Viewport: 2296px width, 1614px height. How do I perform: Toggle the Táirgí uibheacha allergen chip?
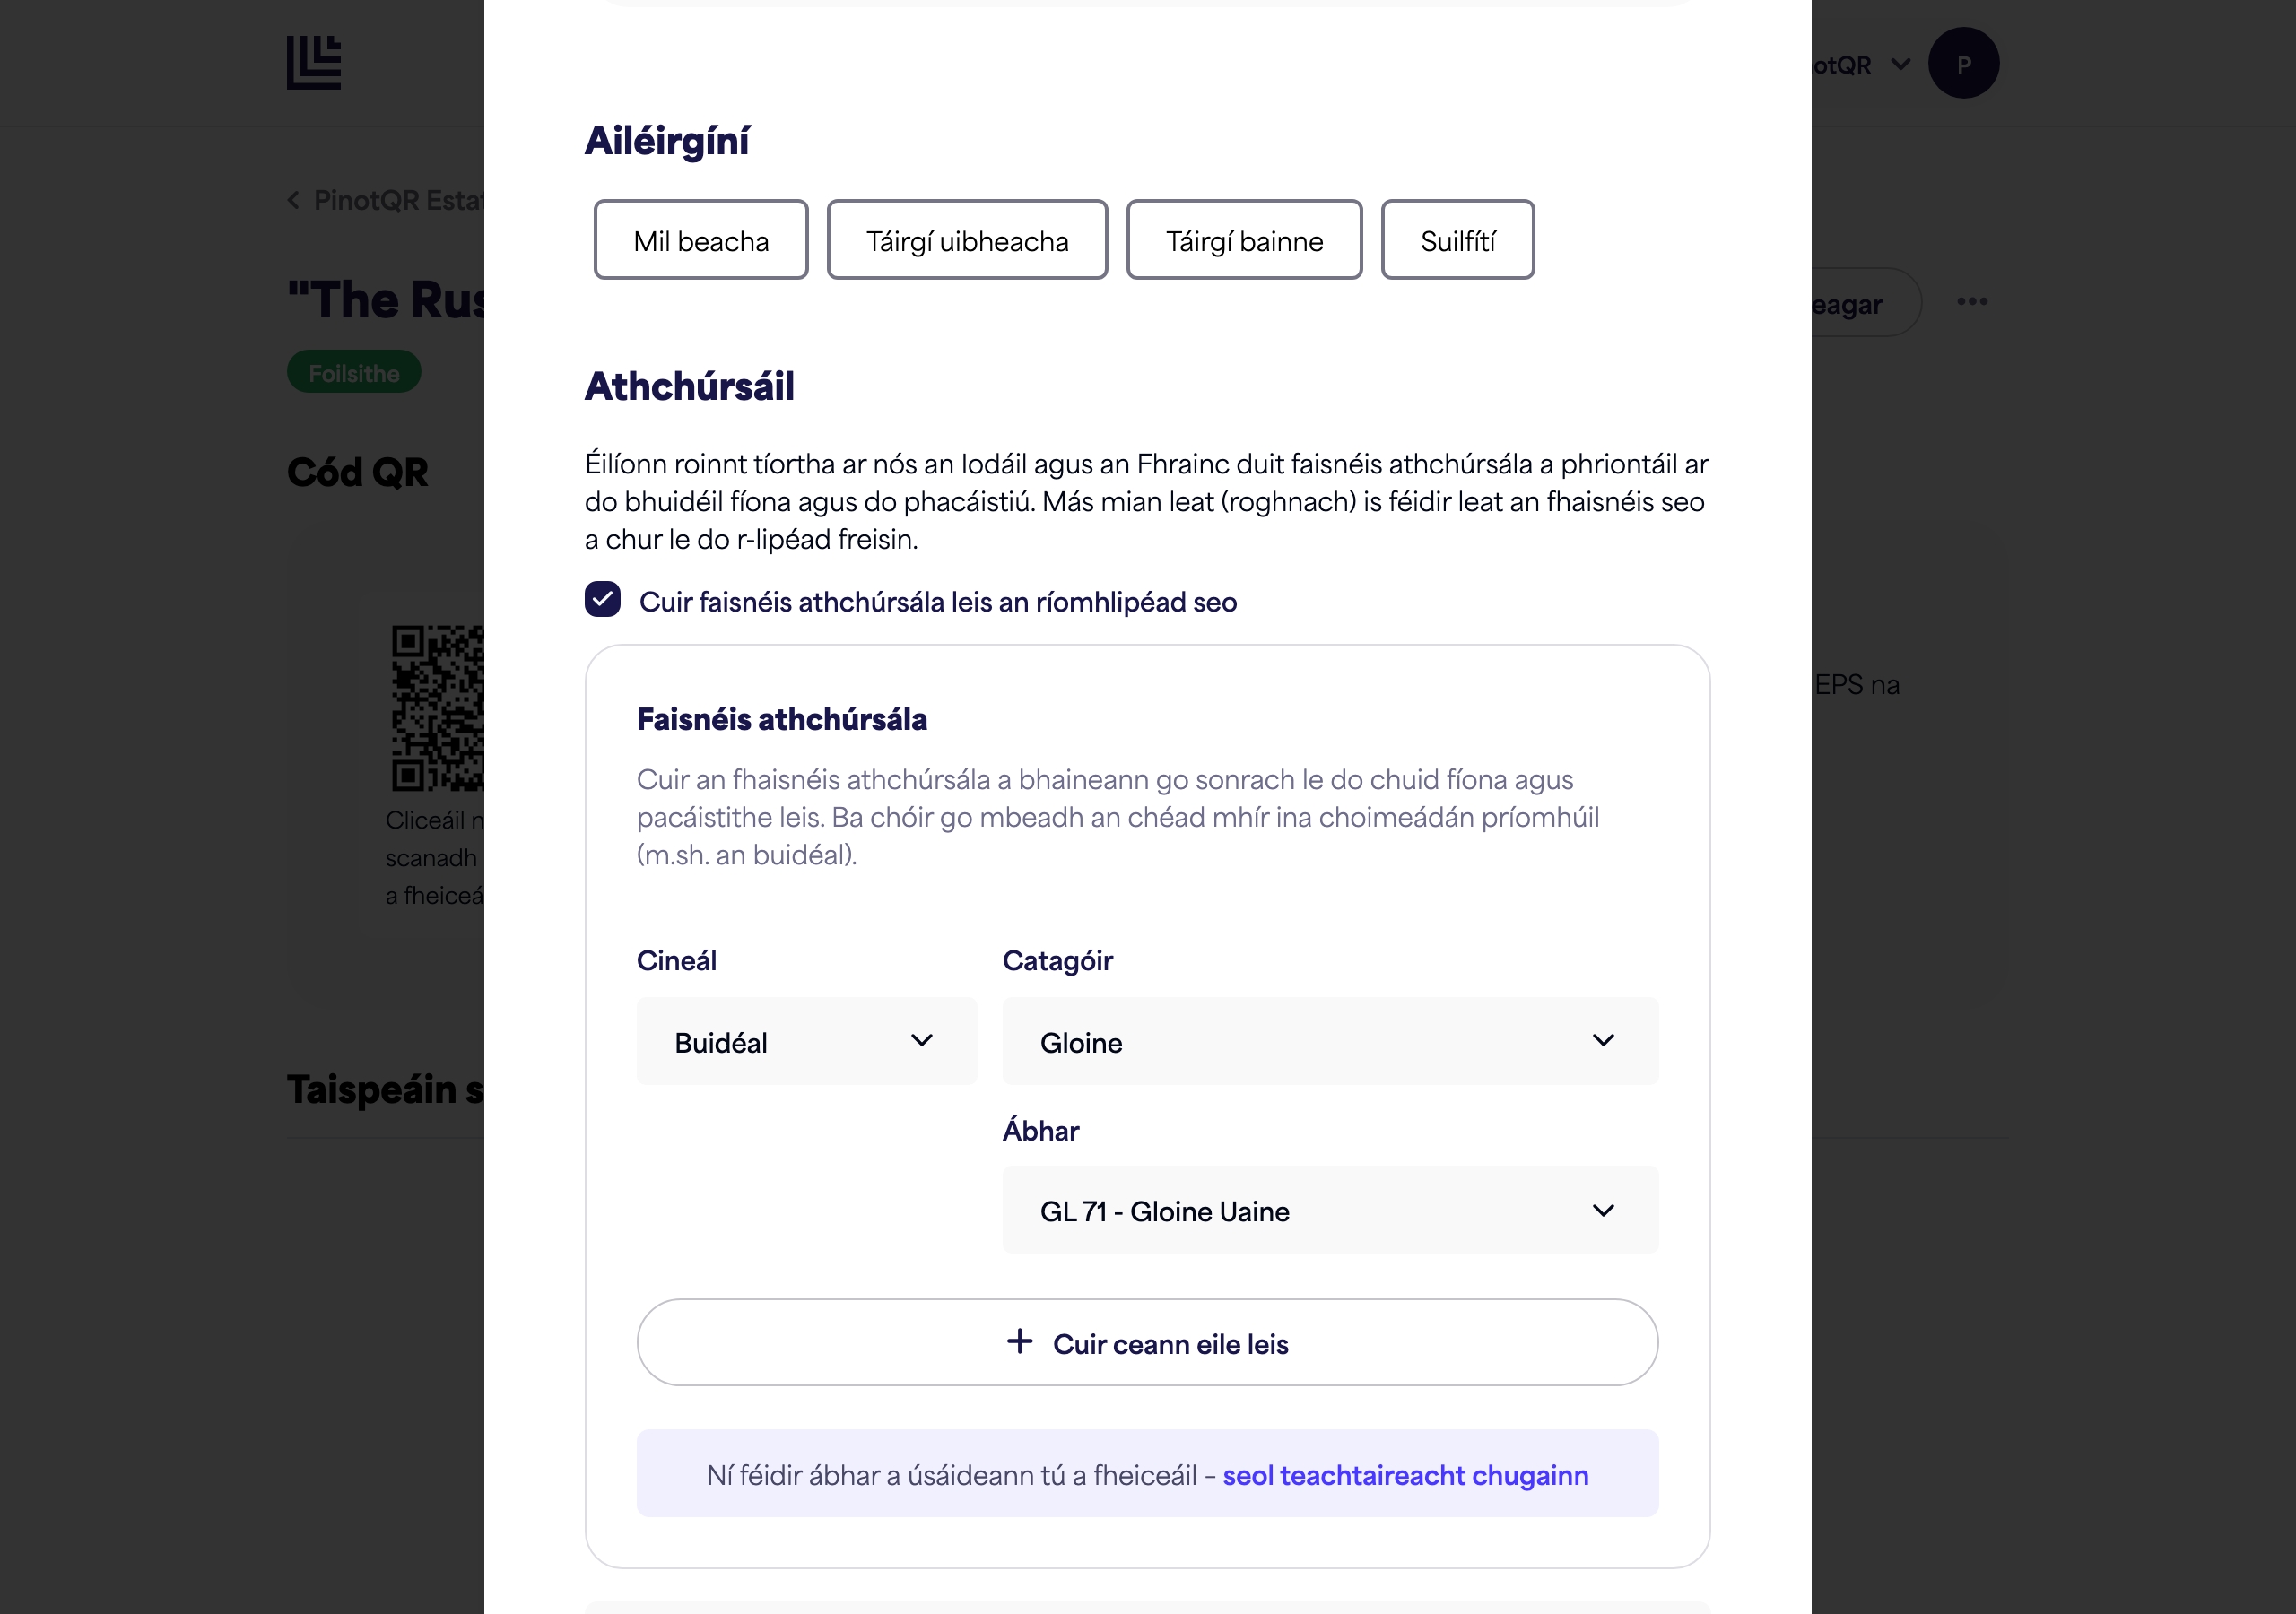click(967, 240)
